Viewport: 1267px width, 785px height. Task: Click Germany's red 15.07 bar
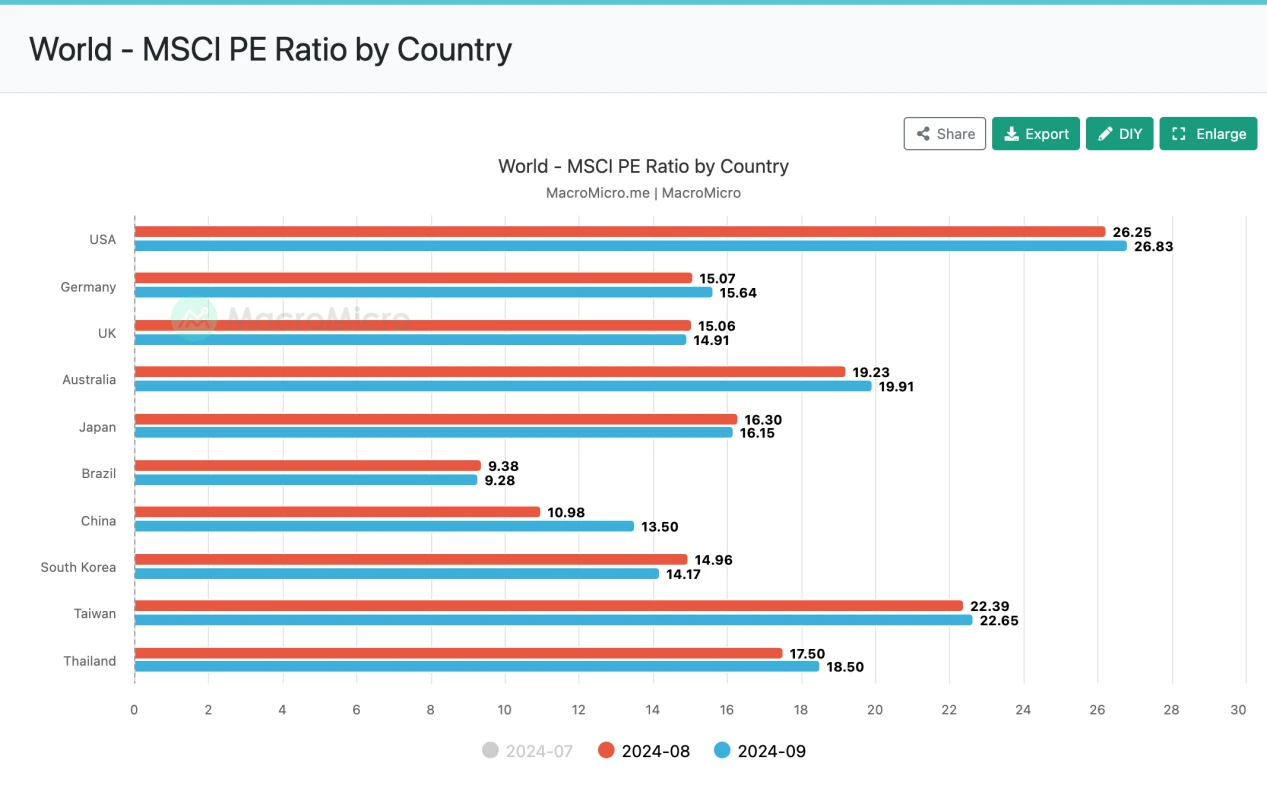(x=414, y=278)
